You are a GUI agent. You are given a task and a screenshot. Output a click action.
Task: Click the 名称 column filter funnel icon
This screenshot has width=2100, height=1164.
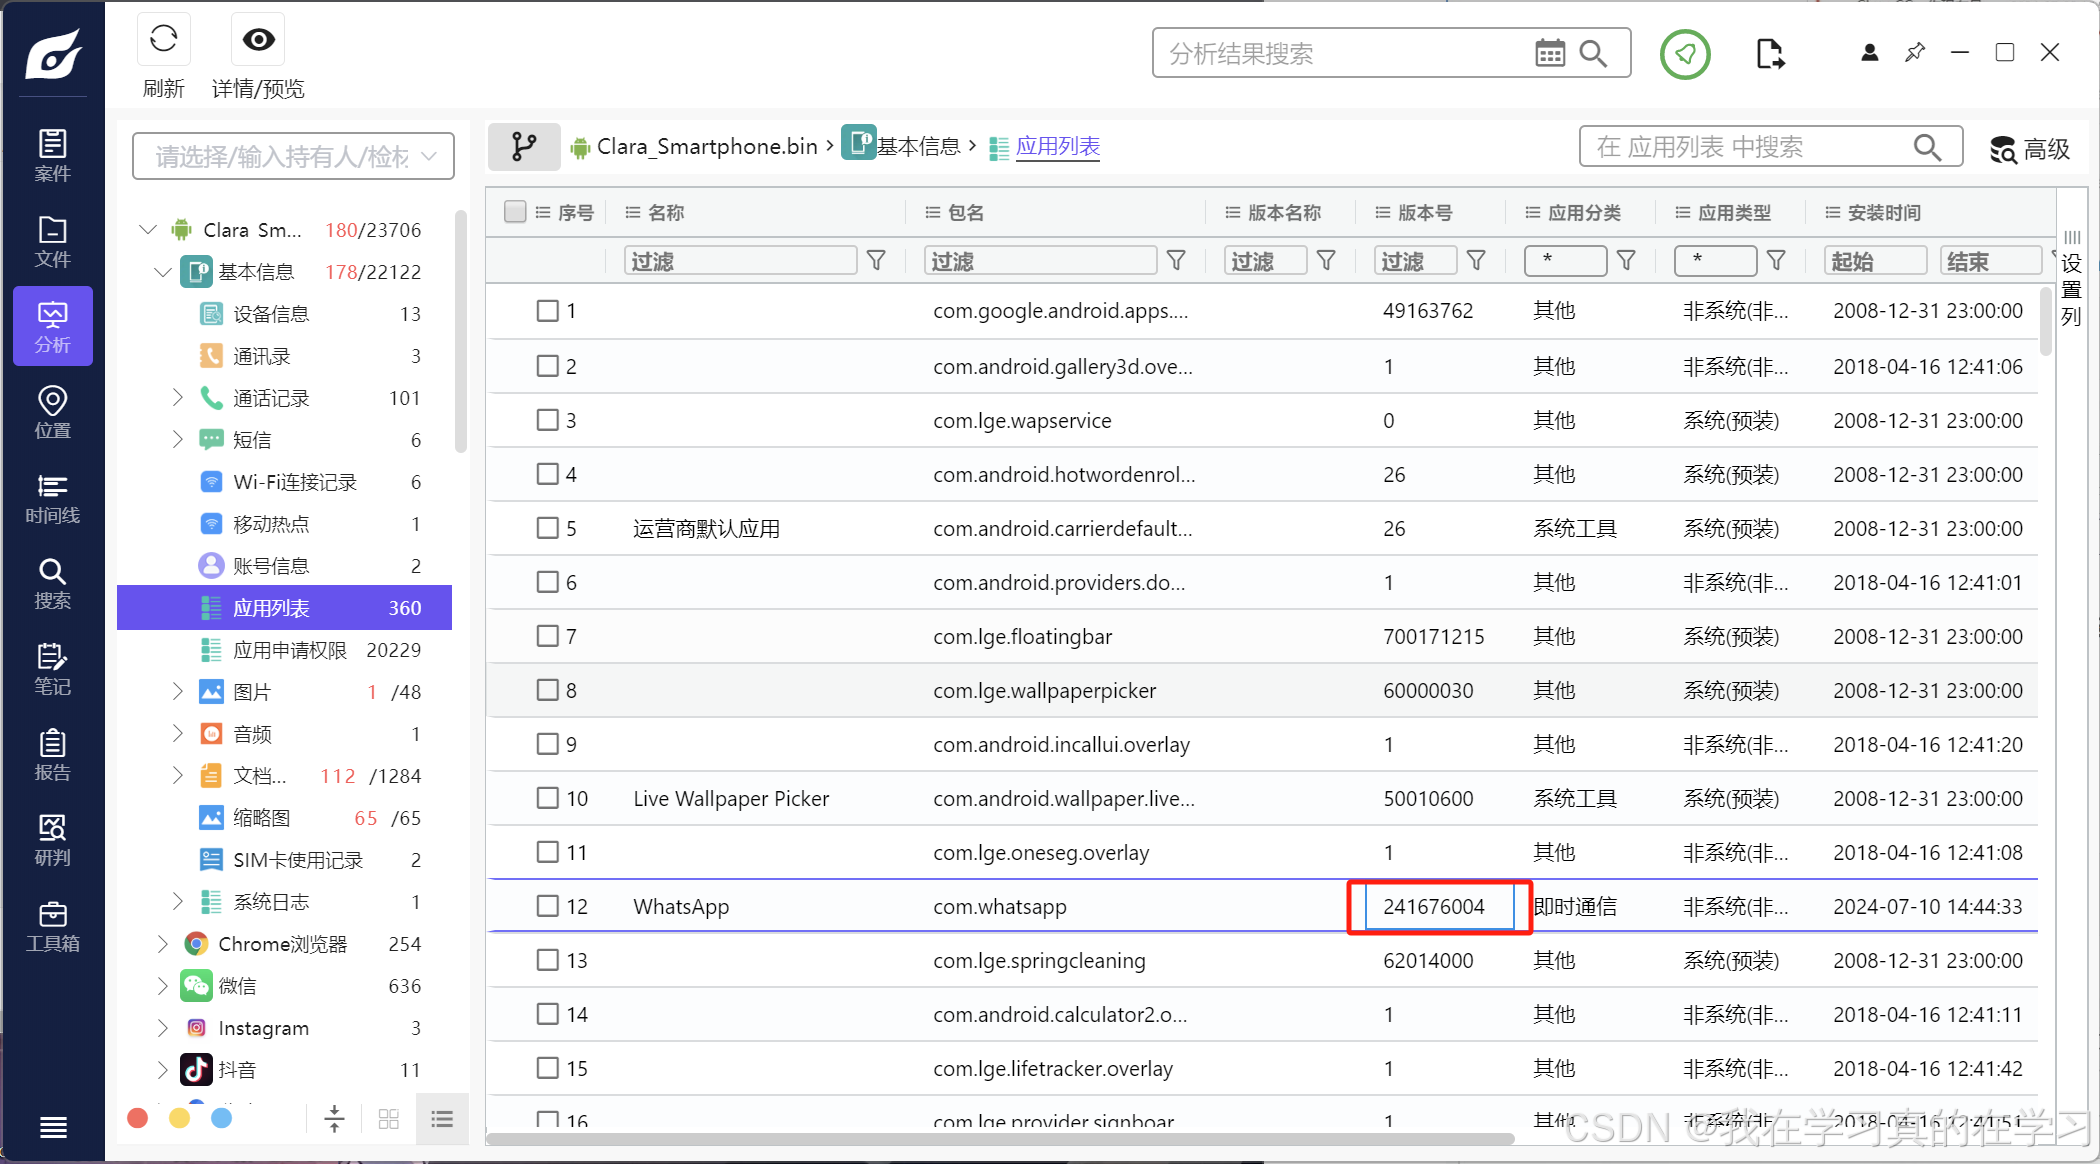[x=876, y=261]
